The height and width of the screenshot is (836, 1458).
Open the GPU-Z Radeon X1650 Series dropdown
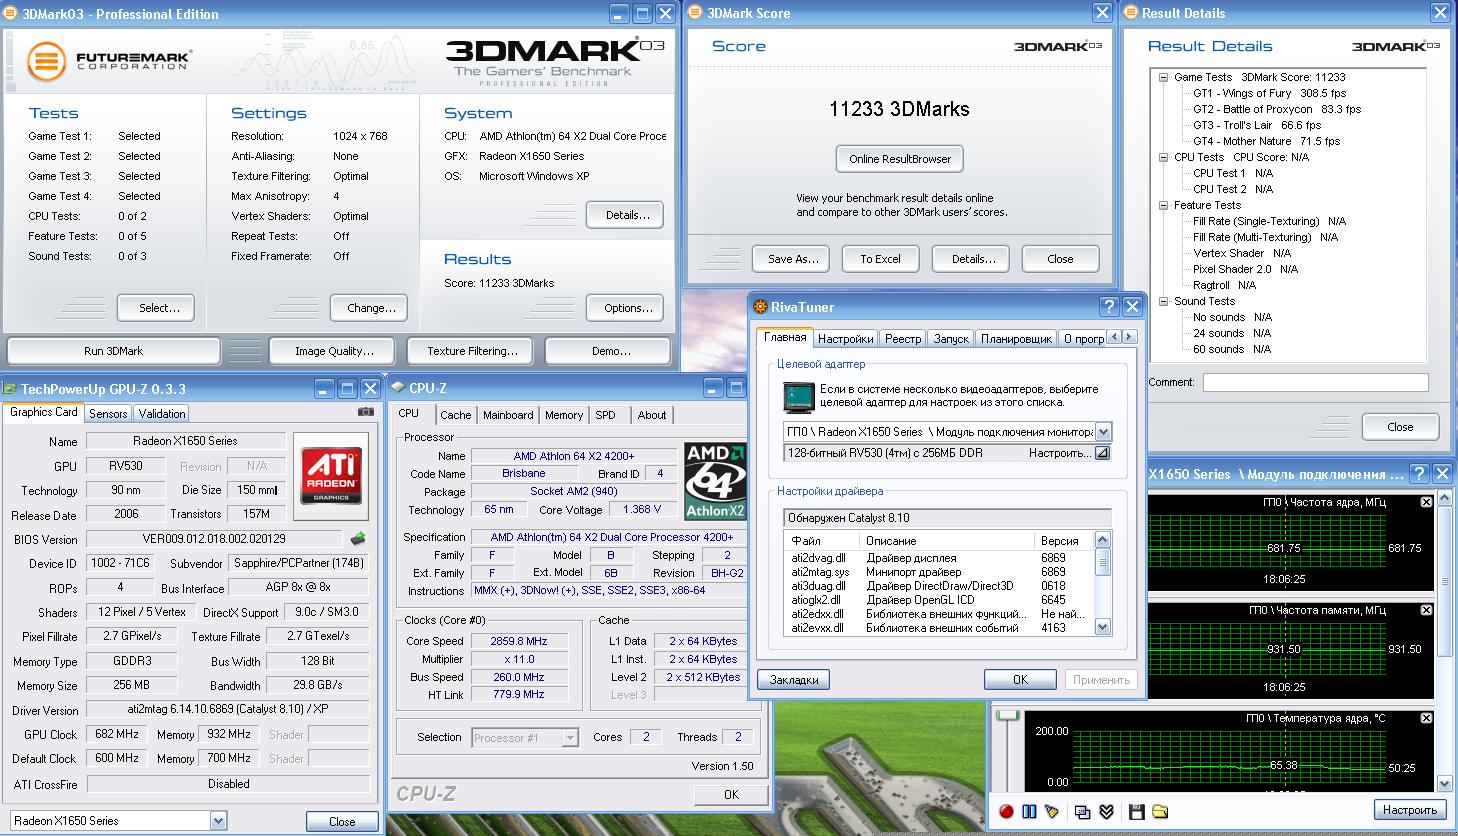218,820
